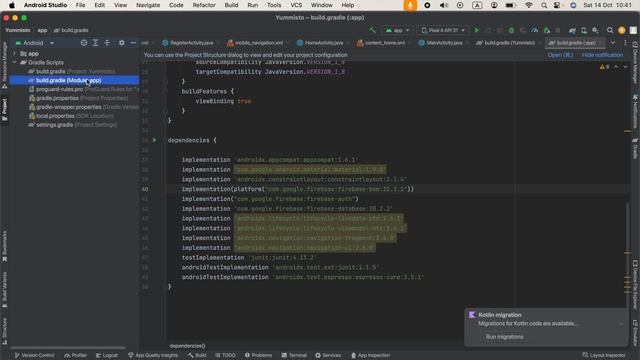This screenshot has width=640, height=360.
Task: Click macOS Wi-Fi icon in menu bar
Action: (529, 5)
